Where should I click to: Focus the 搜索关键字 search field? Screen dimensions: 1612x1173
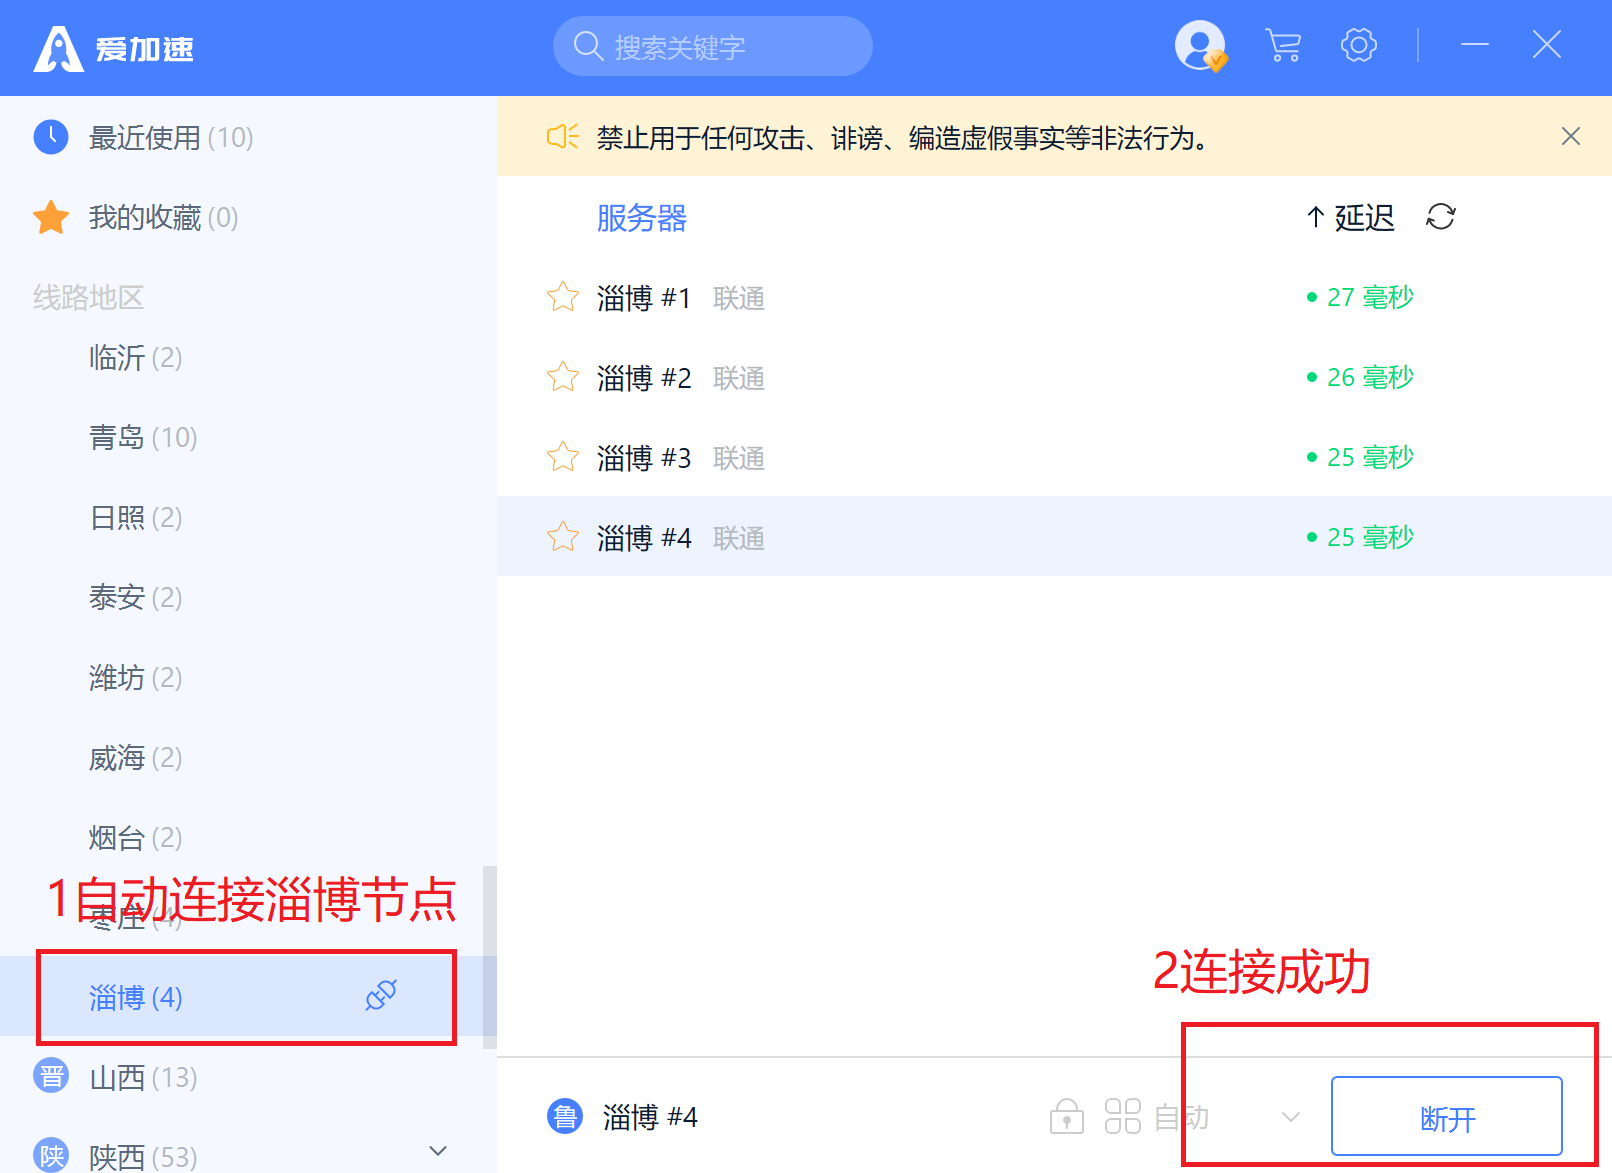[712, 46]
